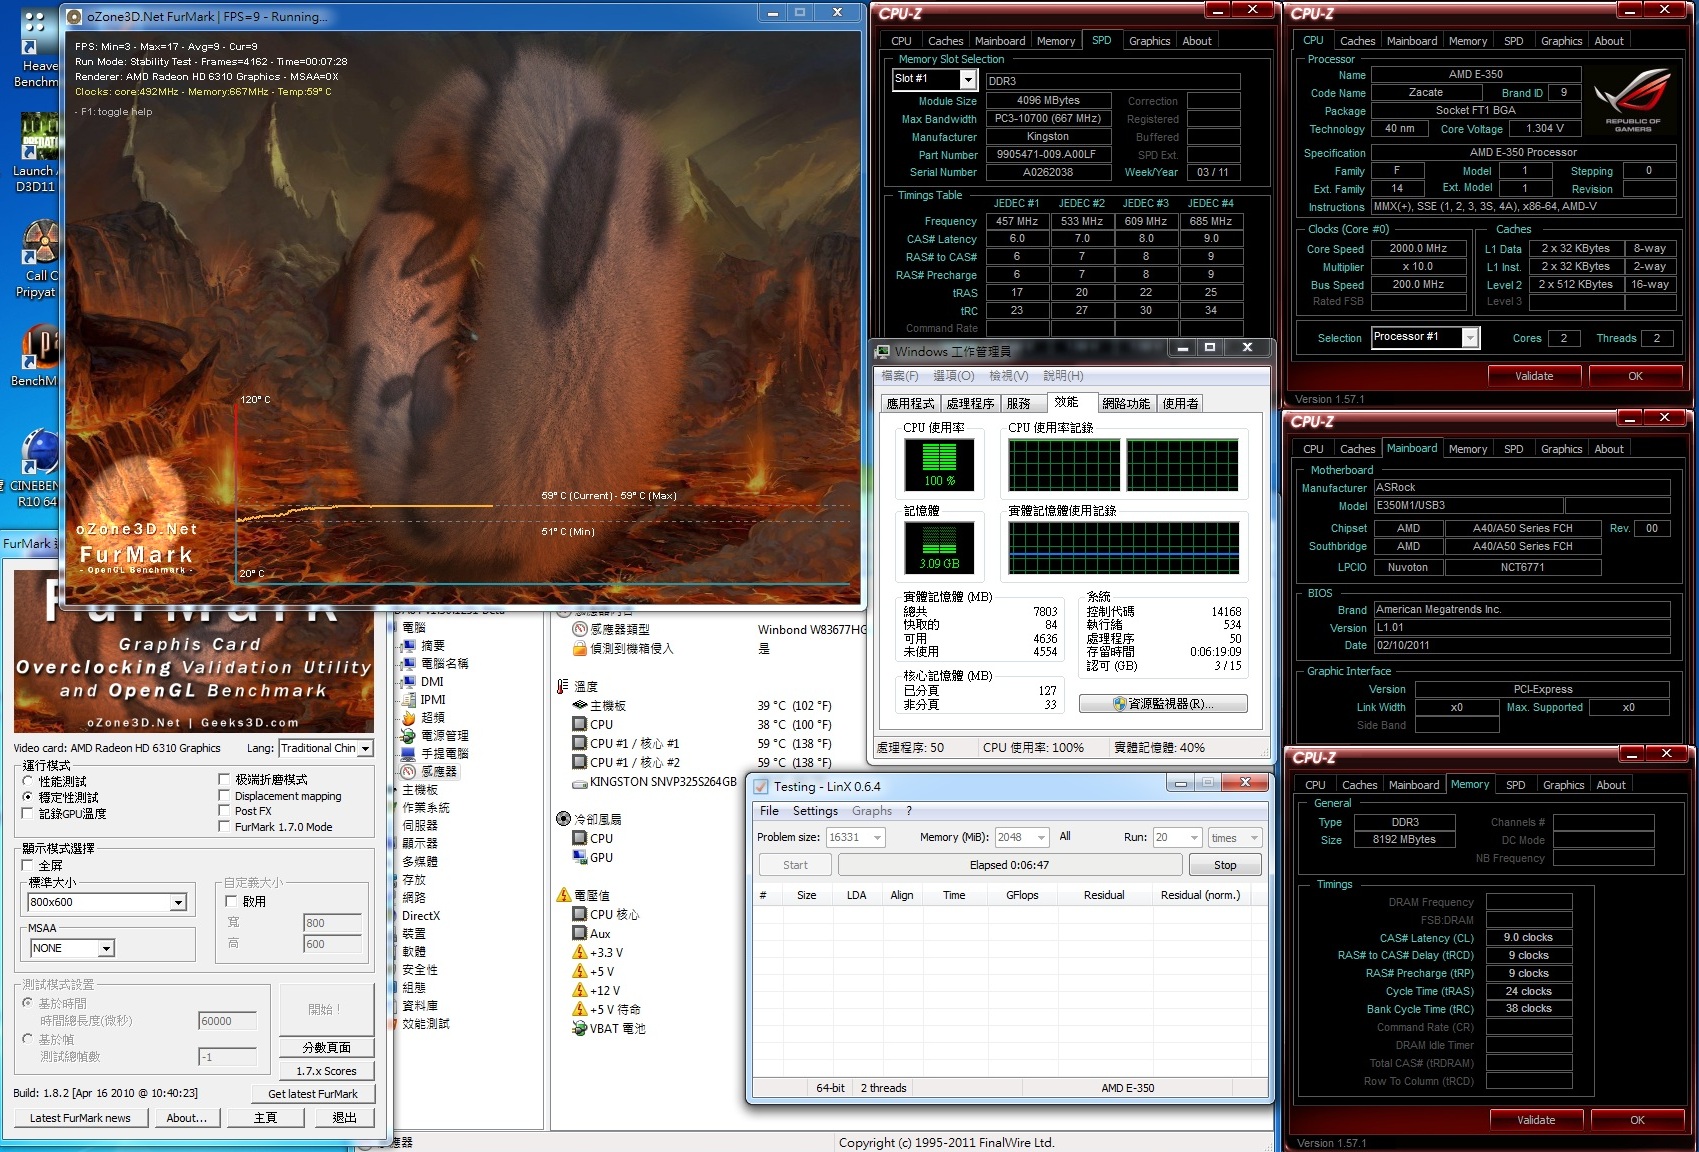Select the 手提電腦 laptop icon in the tree
Viewport: 1699px width, 1152px height.
pyautogui.click(x=408, y=754)
